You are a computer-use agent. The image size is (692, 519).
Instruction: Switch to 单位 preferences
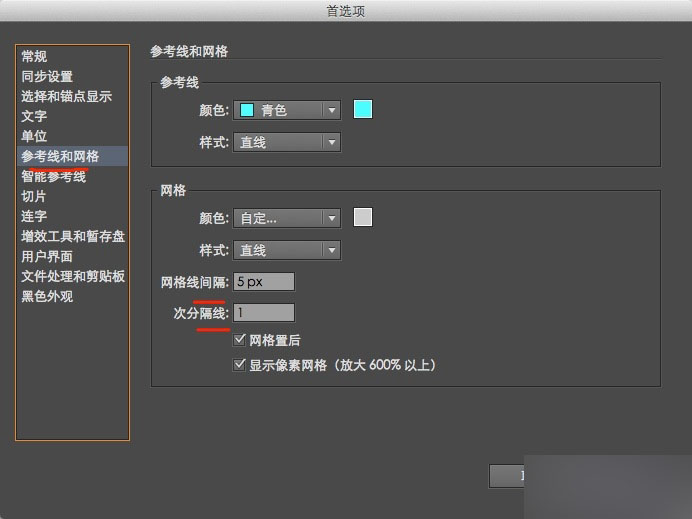click(x=34, y=136)
